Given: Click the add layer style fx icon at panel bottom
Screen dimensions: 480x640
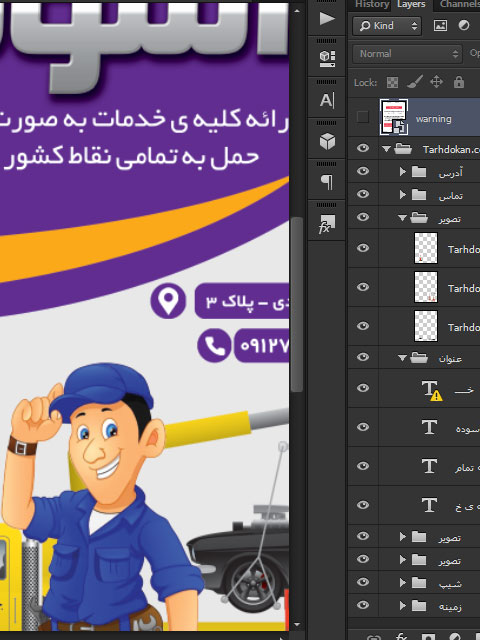Looking at the screenshot, I should (402, 637).
